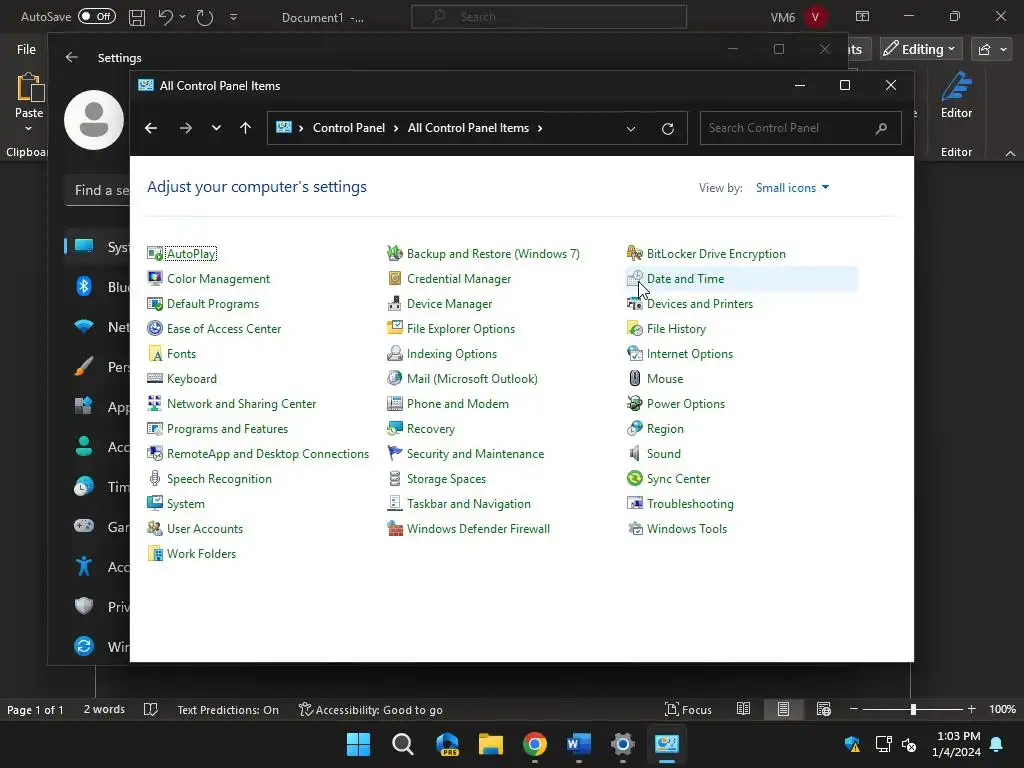Click RemoteApp and Desktop Connections link
The height and width of the screenshot is (768, 1024).
tap(268, 453)
